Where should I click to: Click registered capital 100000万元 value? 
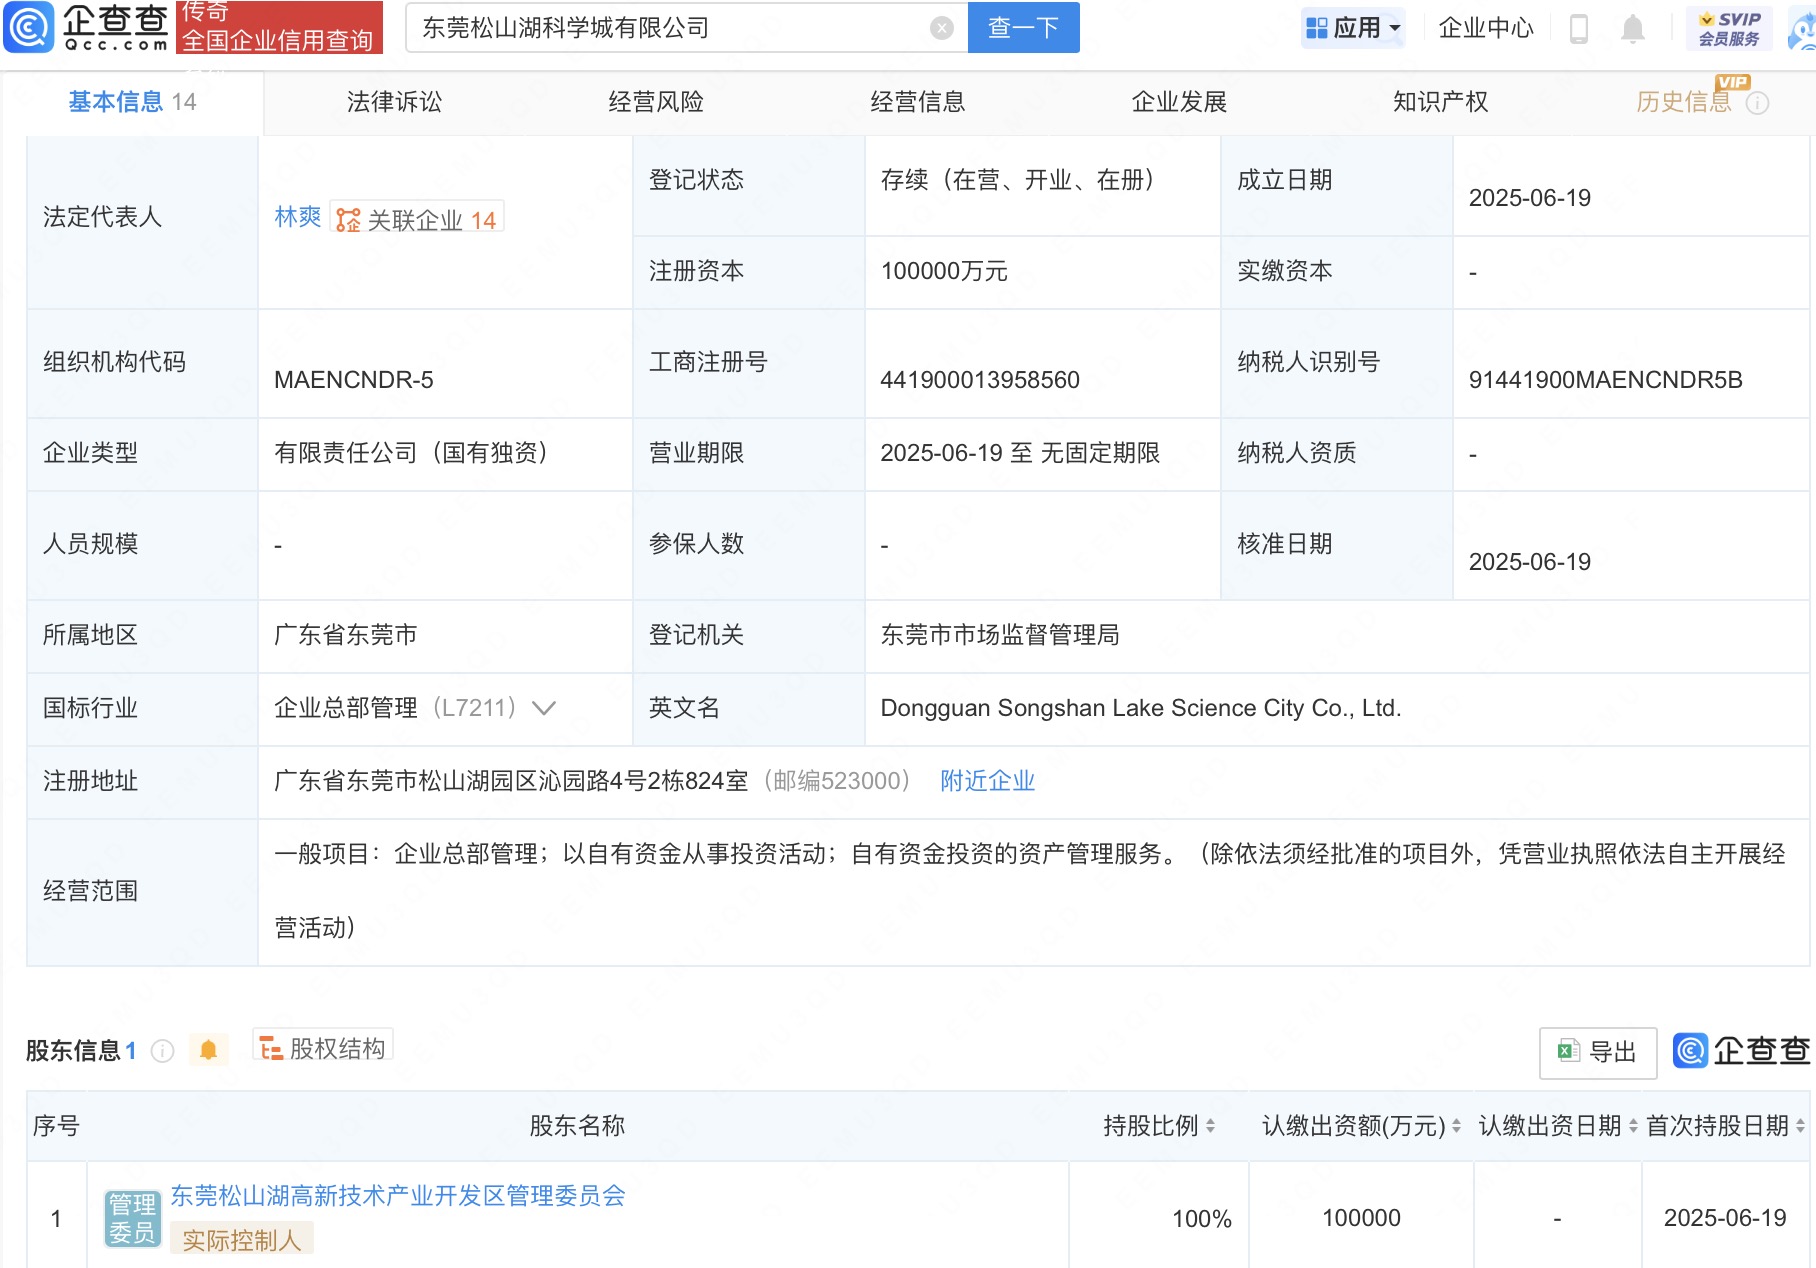pos(944,271)
